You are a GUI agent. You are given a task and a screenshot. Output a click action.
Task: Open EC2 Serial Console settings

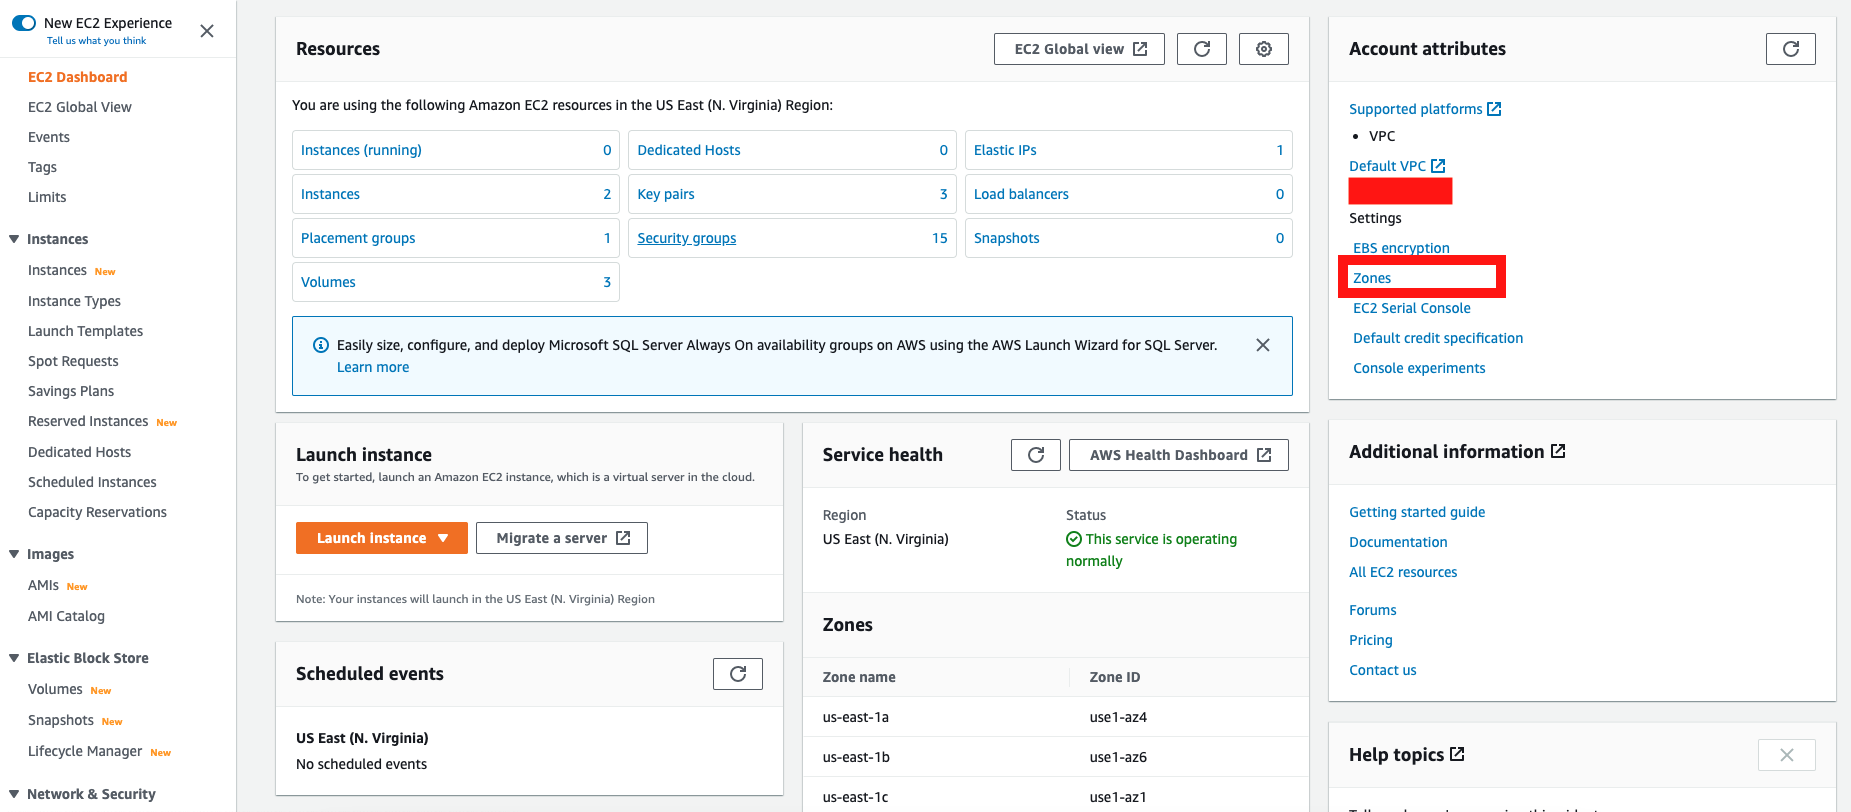coord(1412,308)
